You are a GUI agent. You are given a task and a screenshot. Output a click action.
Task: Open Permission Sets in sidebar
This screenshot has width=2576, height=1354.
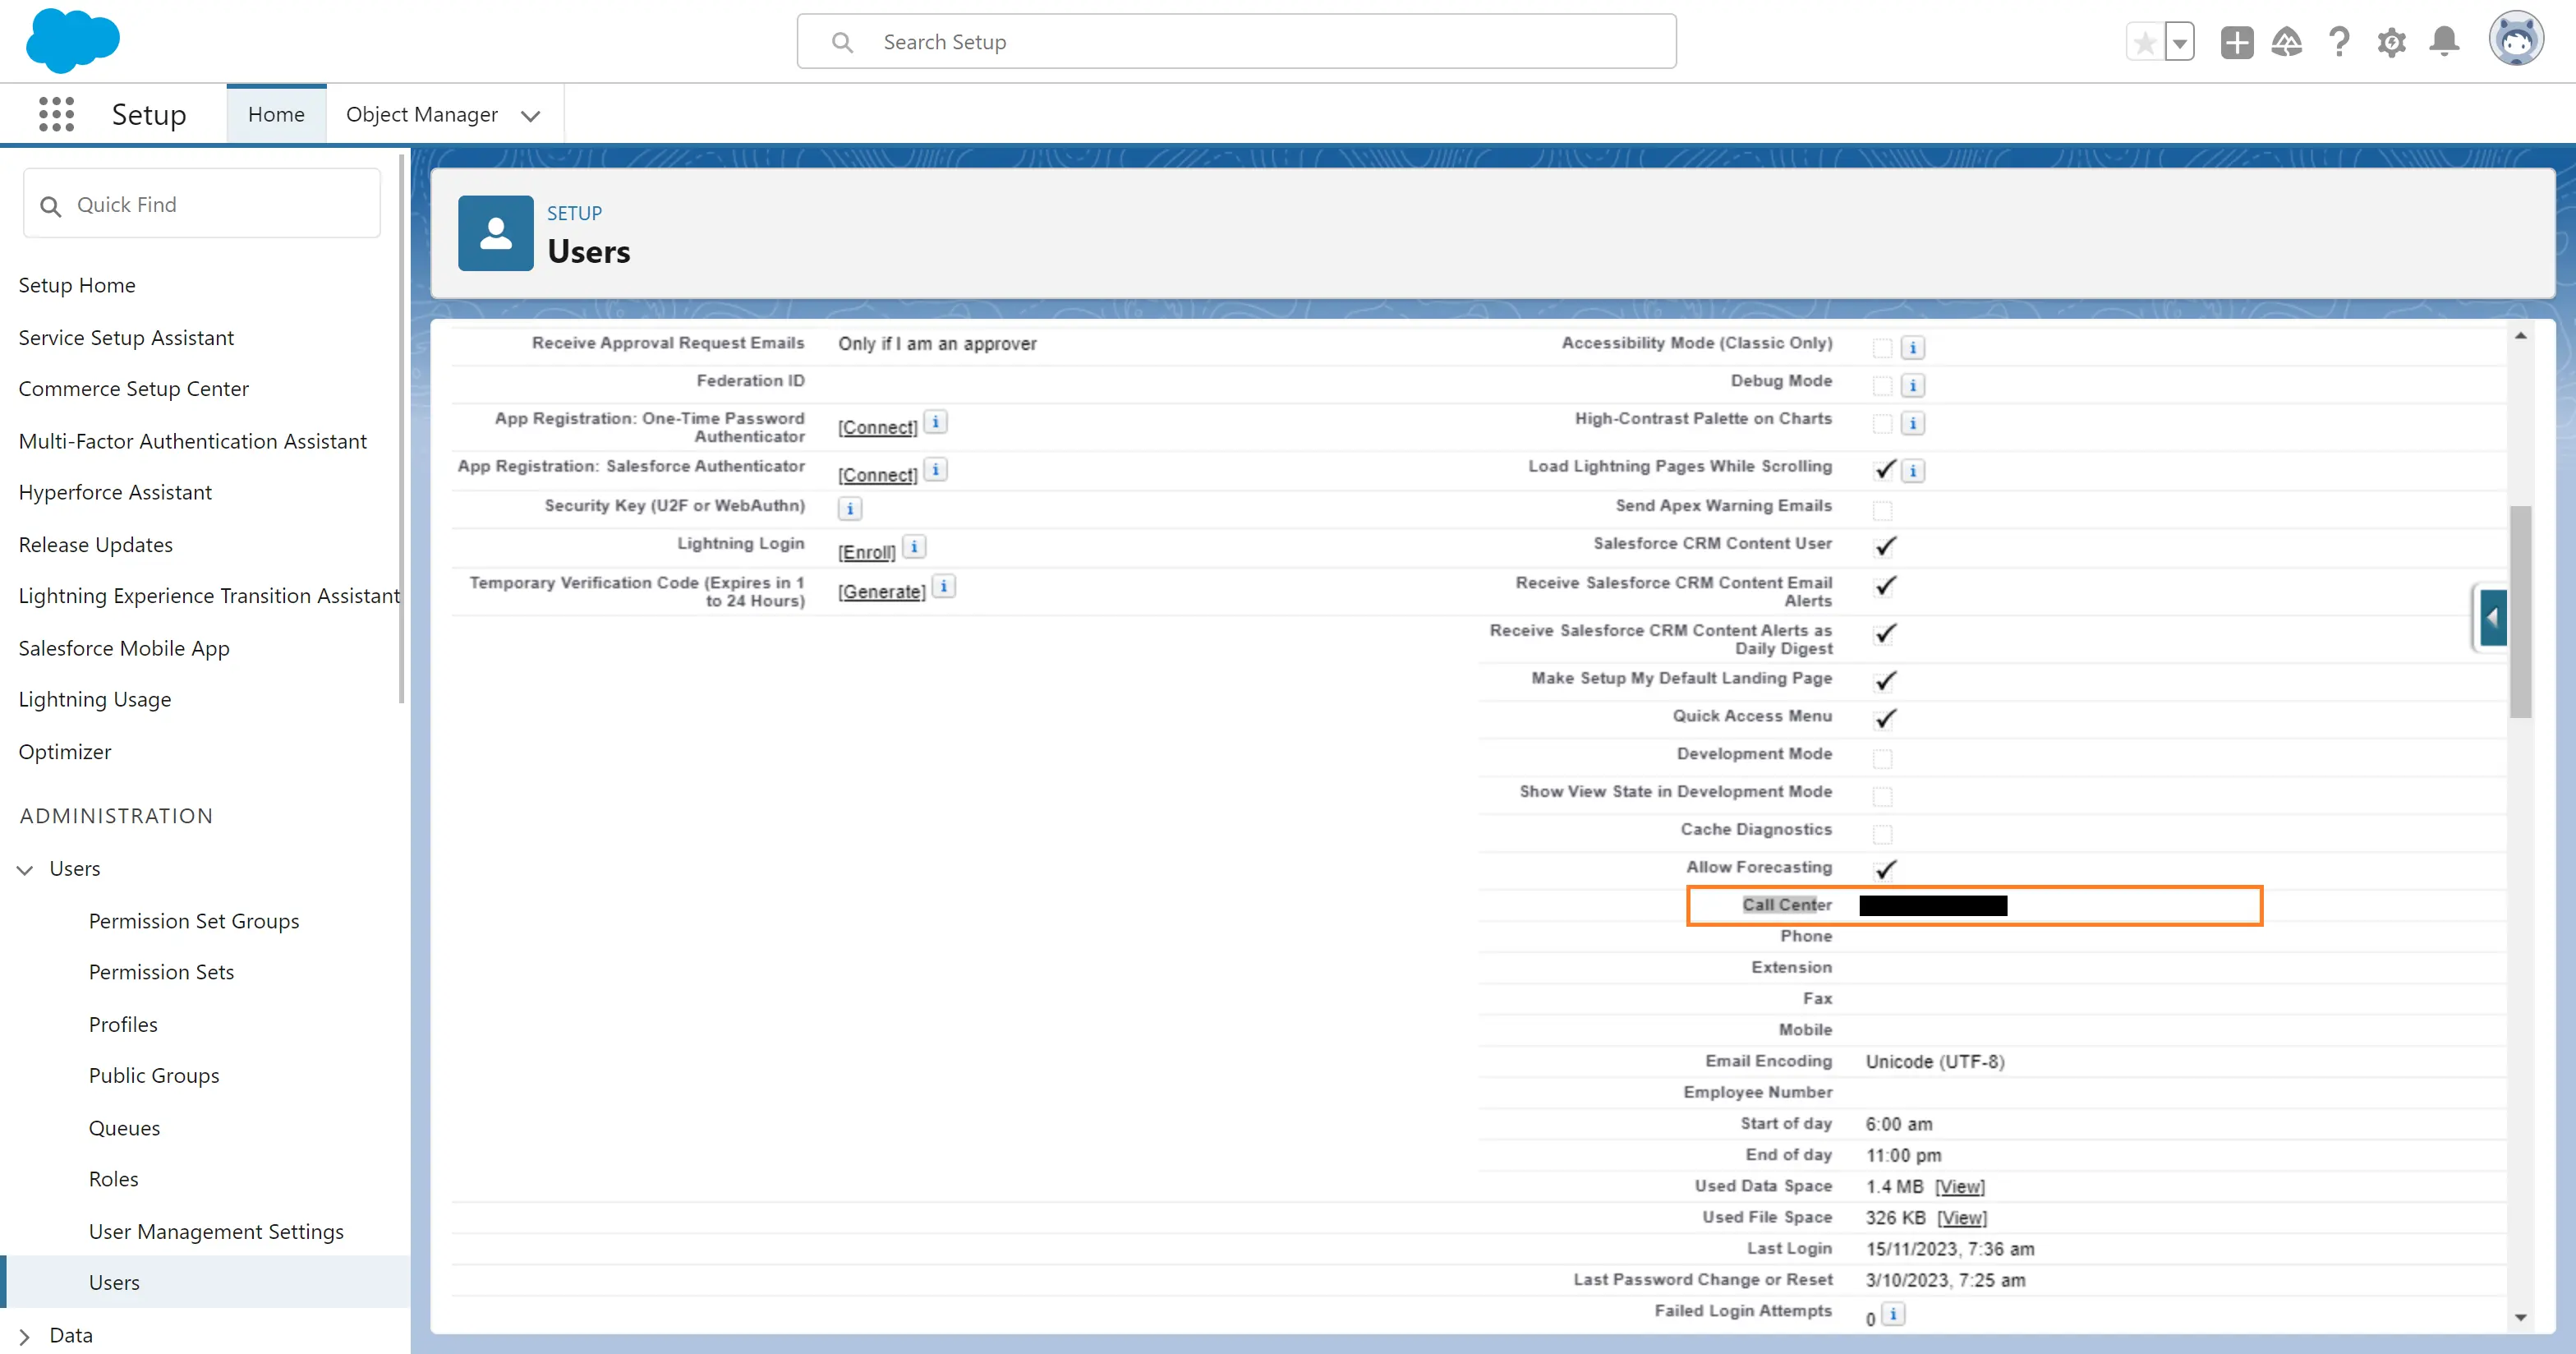pyautogui.click(x=161, y=971)
